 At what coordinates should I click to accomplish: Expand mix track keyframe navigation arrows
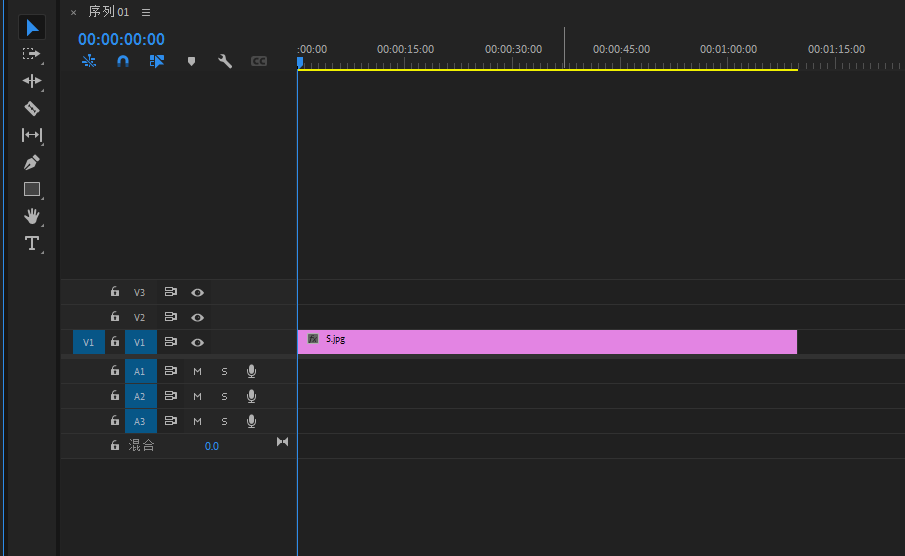[x=282, y=442]
